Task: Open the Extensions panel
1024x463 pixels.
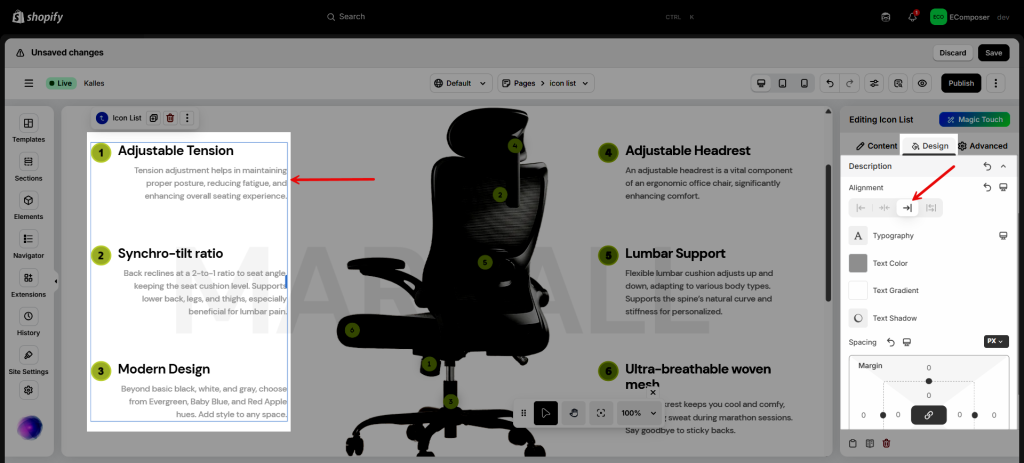Action: (x=28, y=284)
